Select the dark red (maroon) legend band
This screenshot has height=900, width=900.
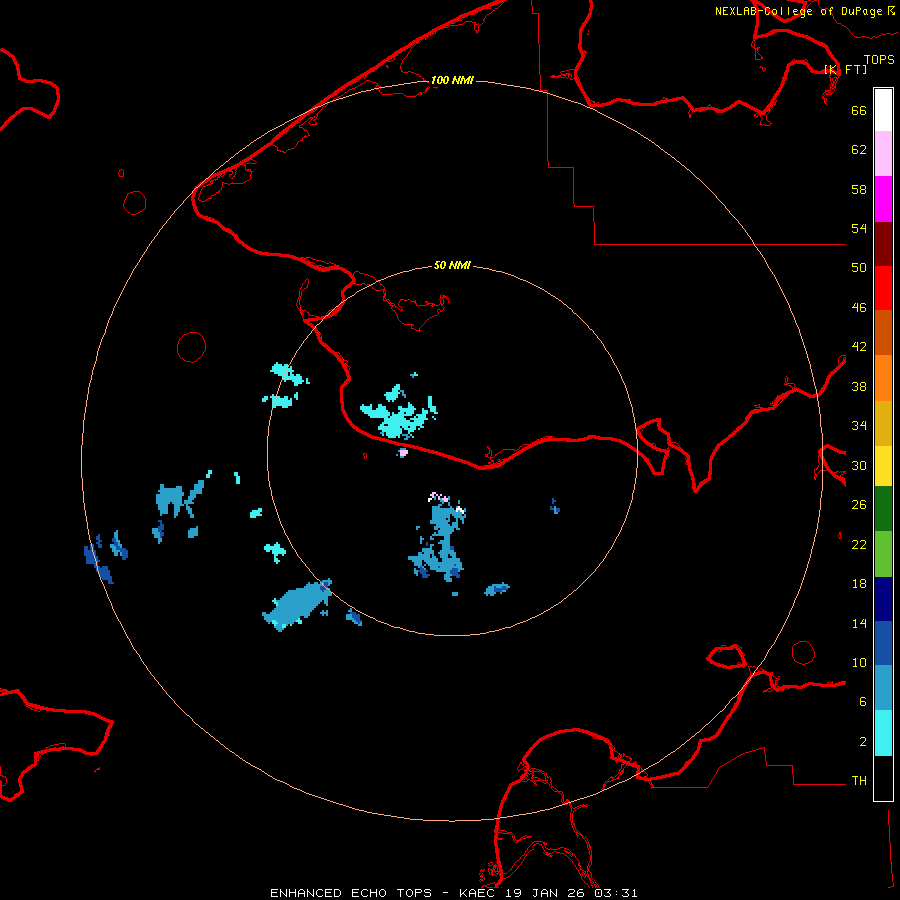883,243
